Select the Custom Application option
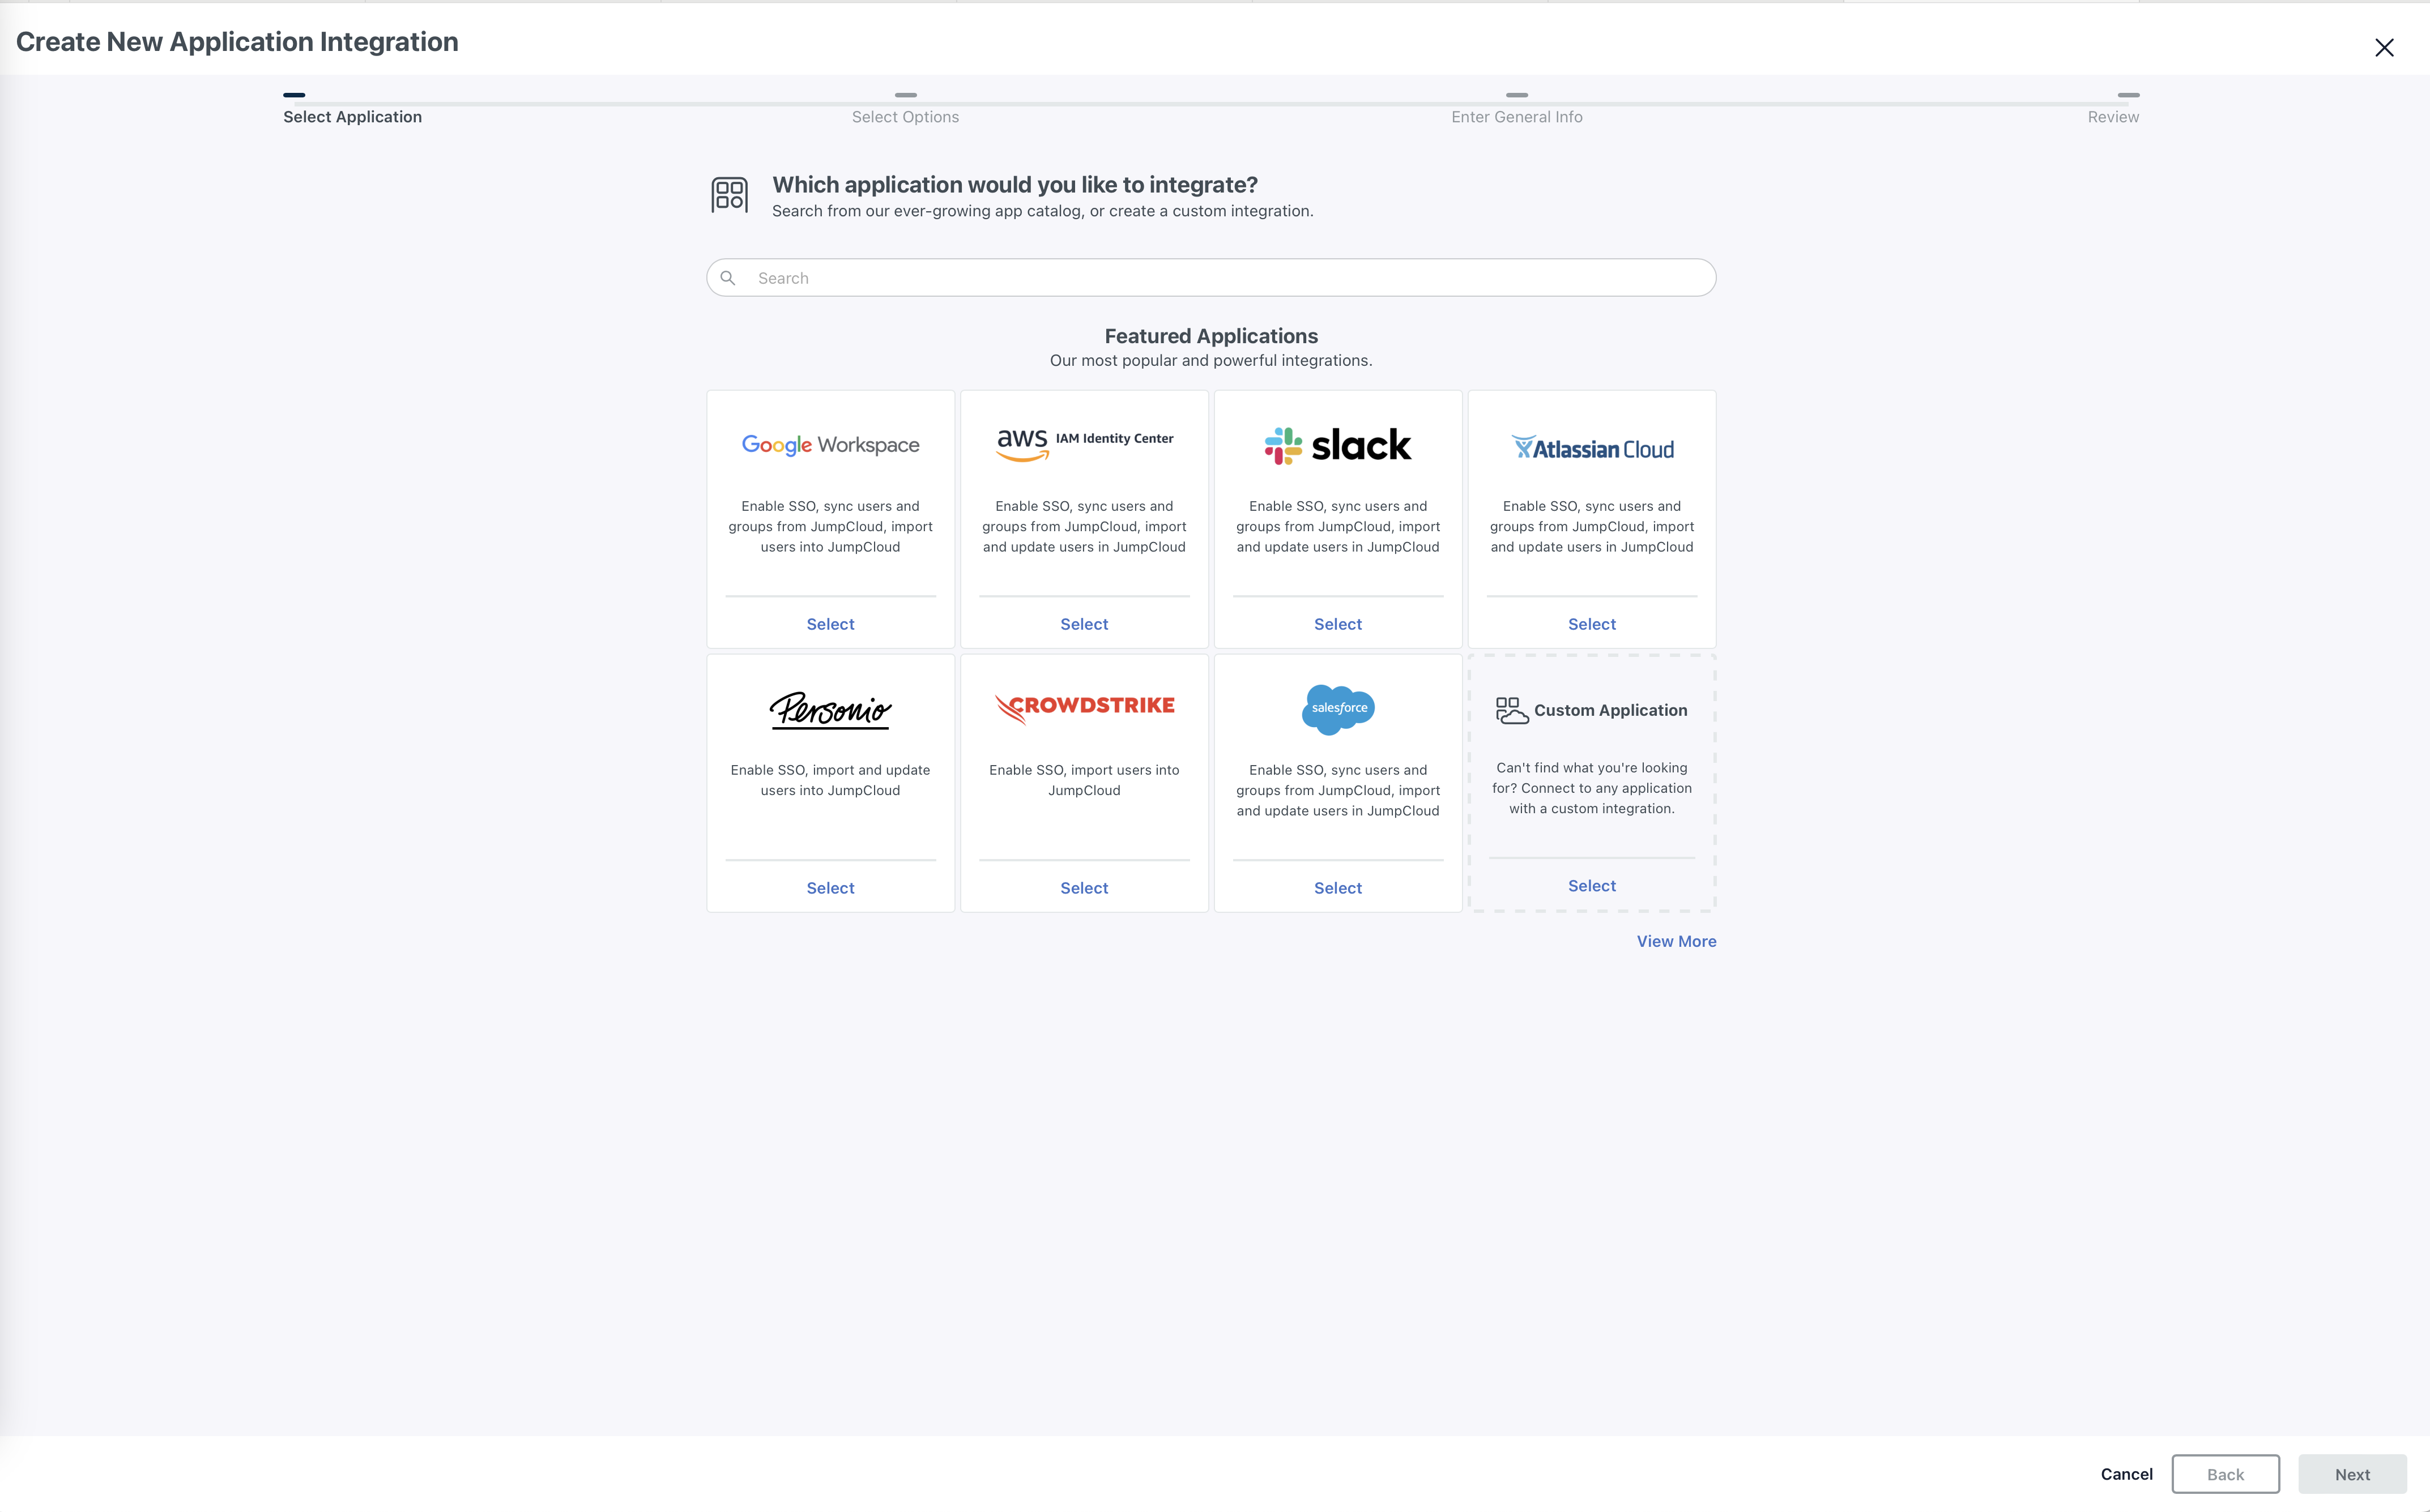 tap(1592, 886)
